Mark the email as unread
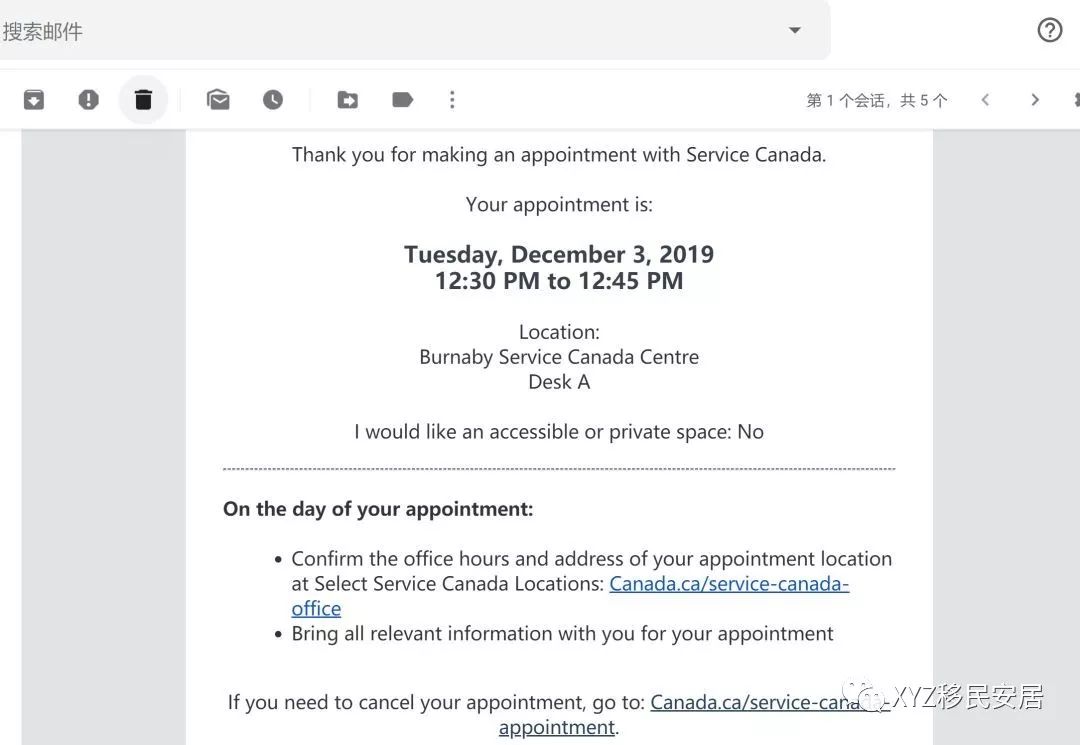The width and height of the screenshot is (1080, 745). click(218, 100)
